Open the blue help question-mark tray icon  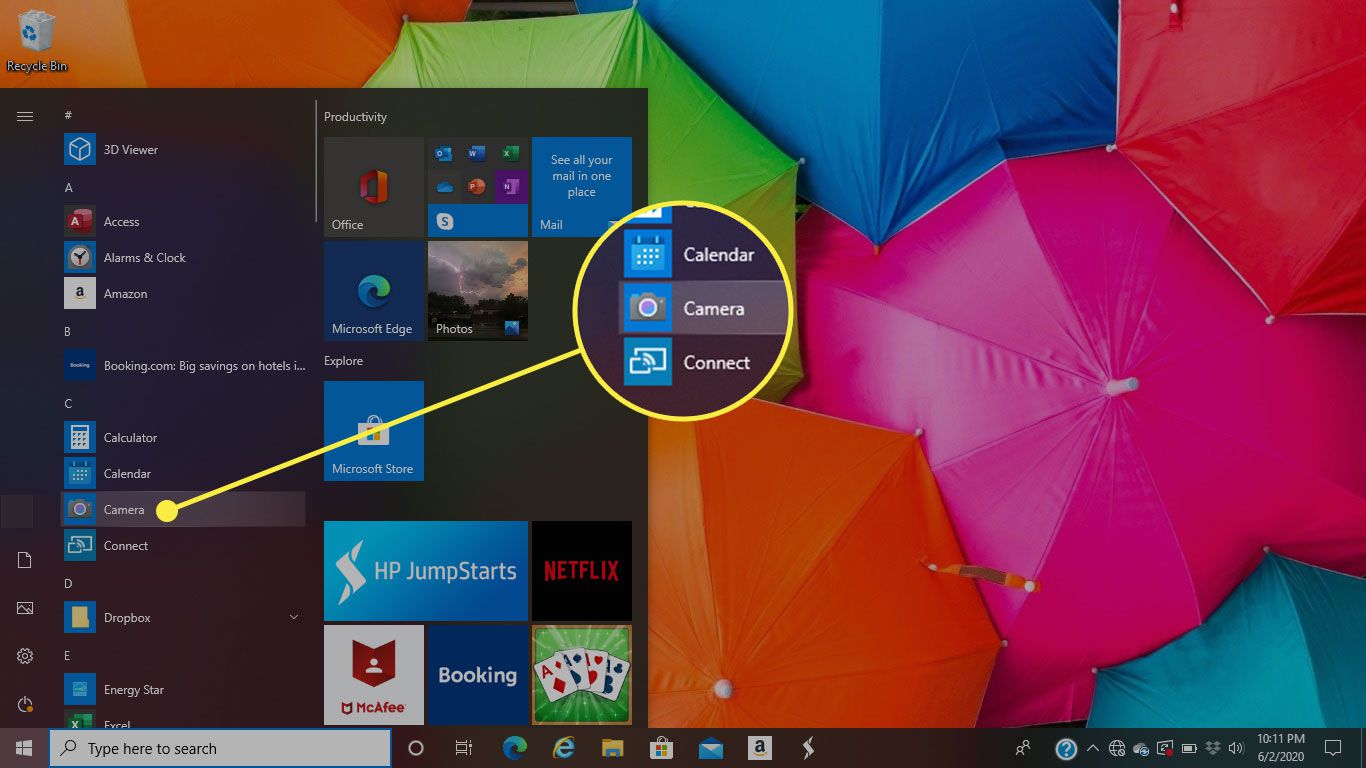pyautogui.click(x=1066, y=748)
